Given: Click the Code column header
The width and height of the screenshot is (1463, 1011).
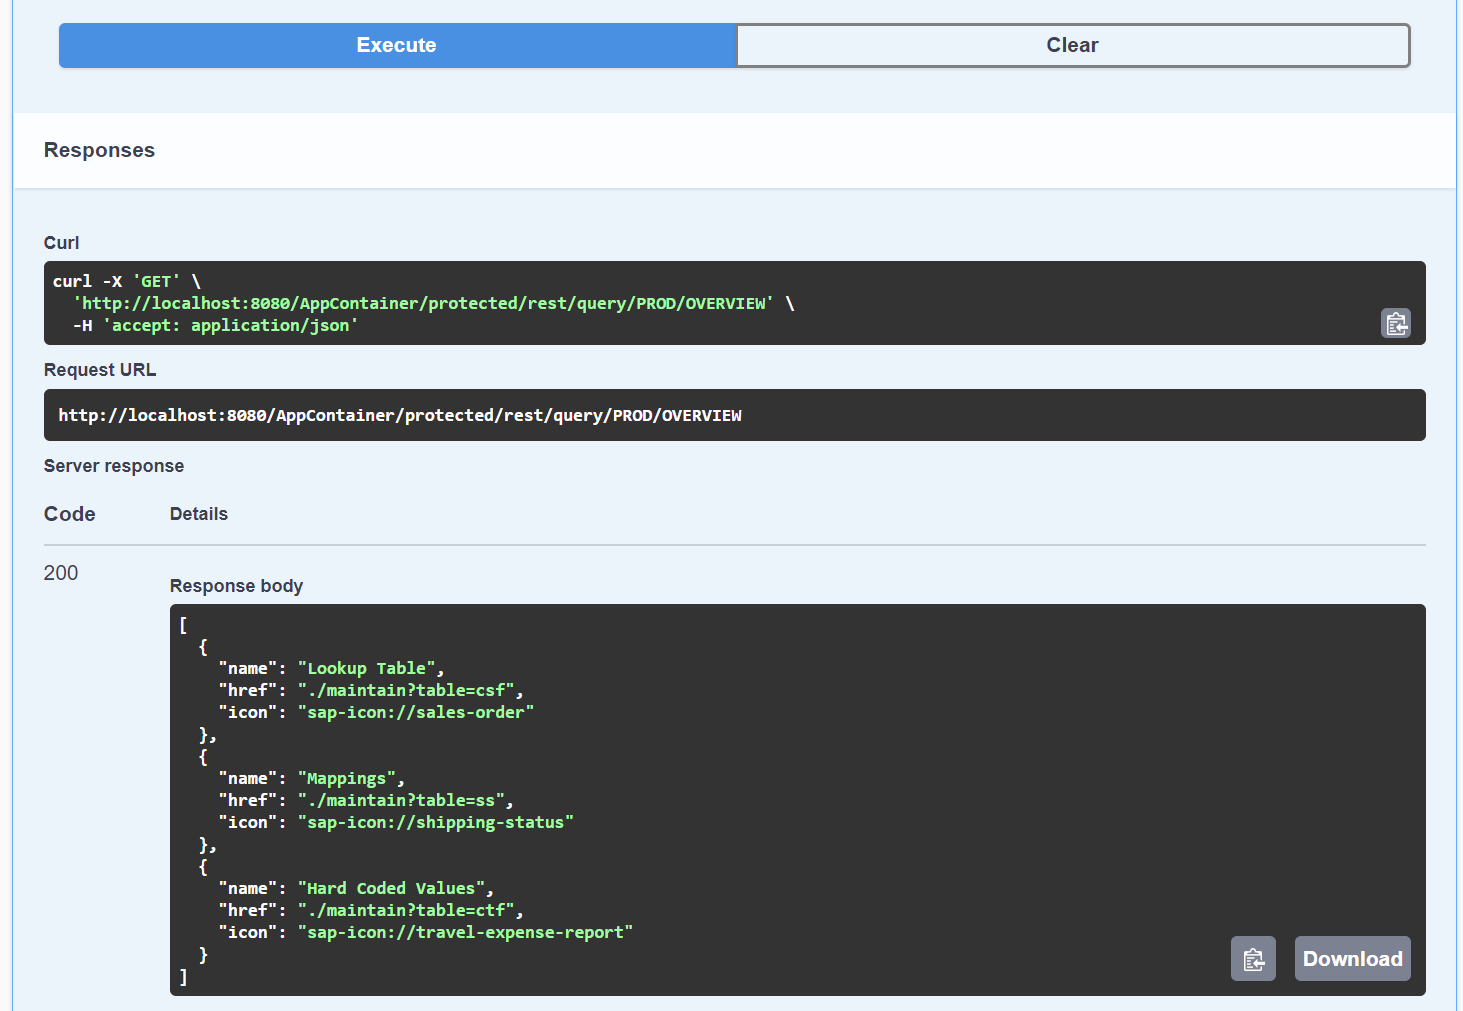Looking at the screenshot, I should (70, 514).
